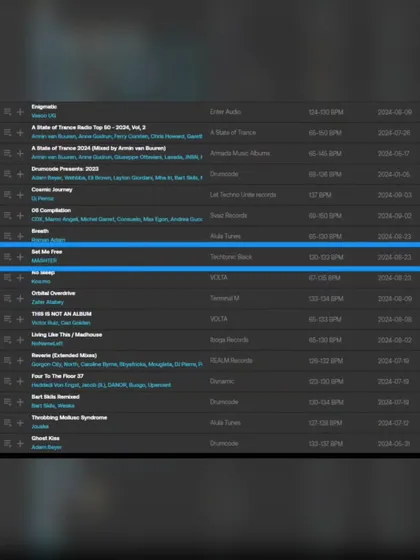Select release date 2024-05-31

click(x=394, y=444)
